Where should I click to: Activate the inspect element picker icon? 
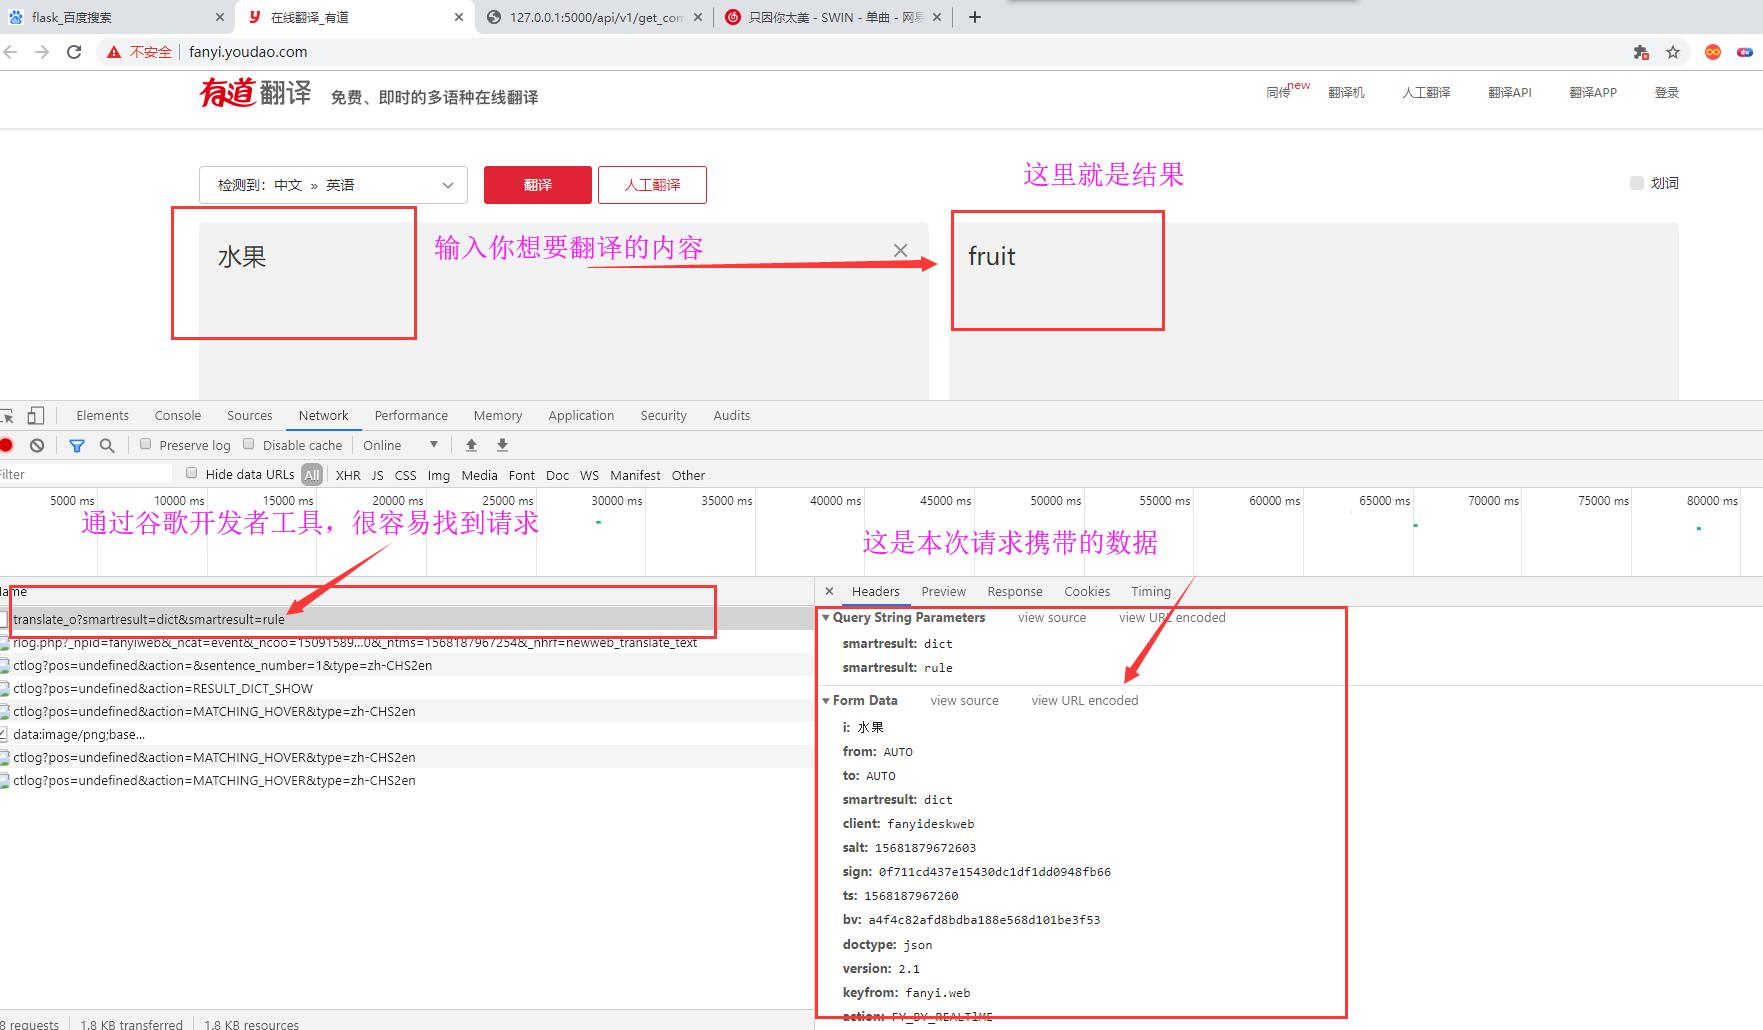click(8, 416)
